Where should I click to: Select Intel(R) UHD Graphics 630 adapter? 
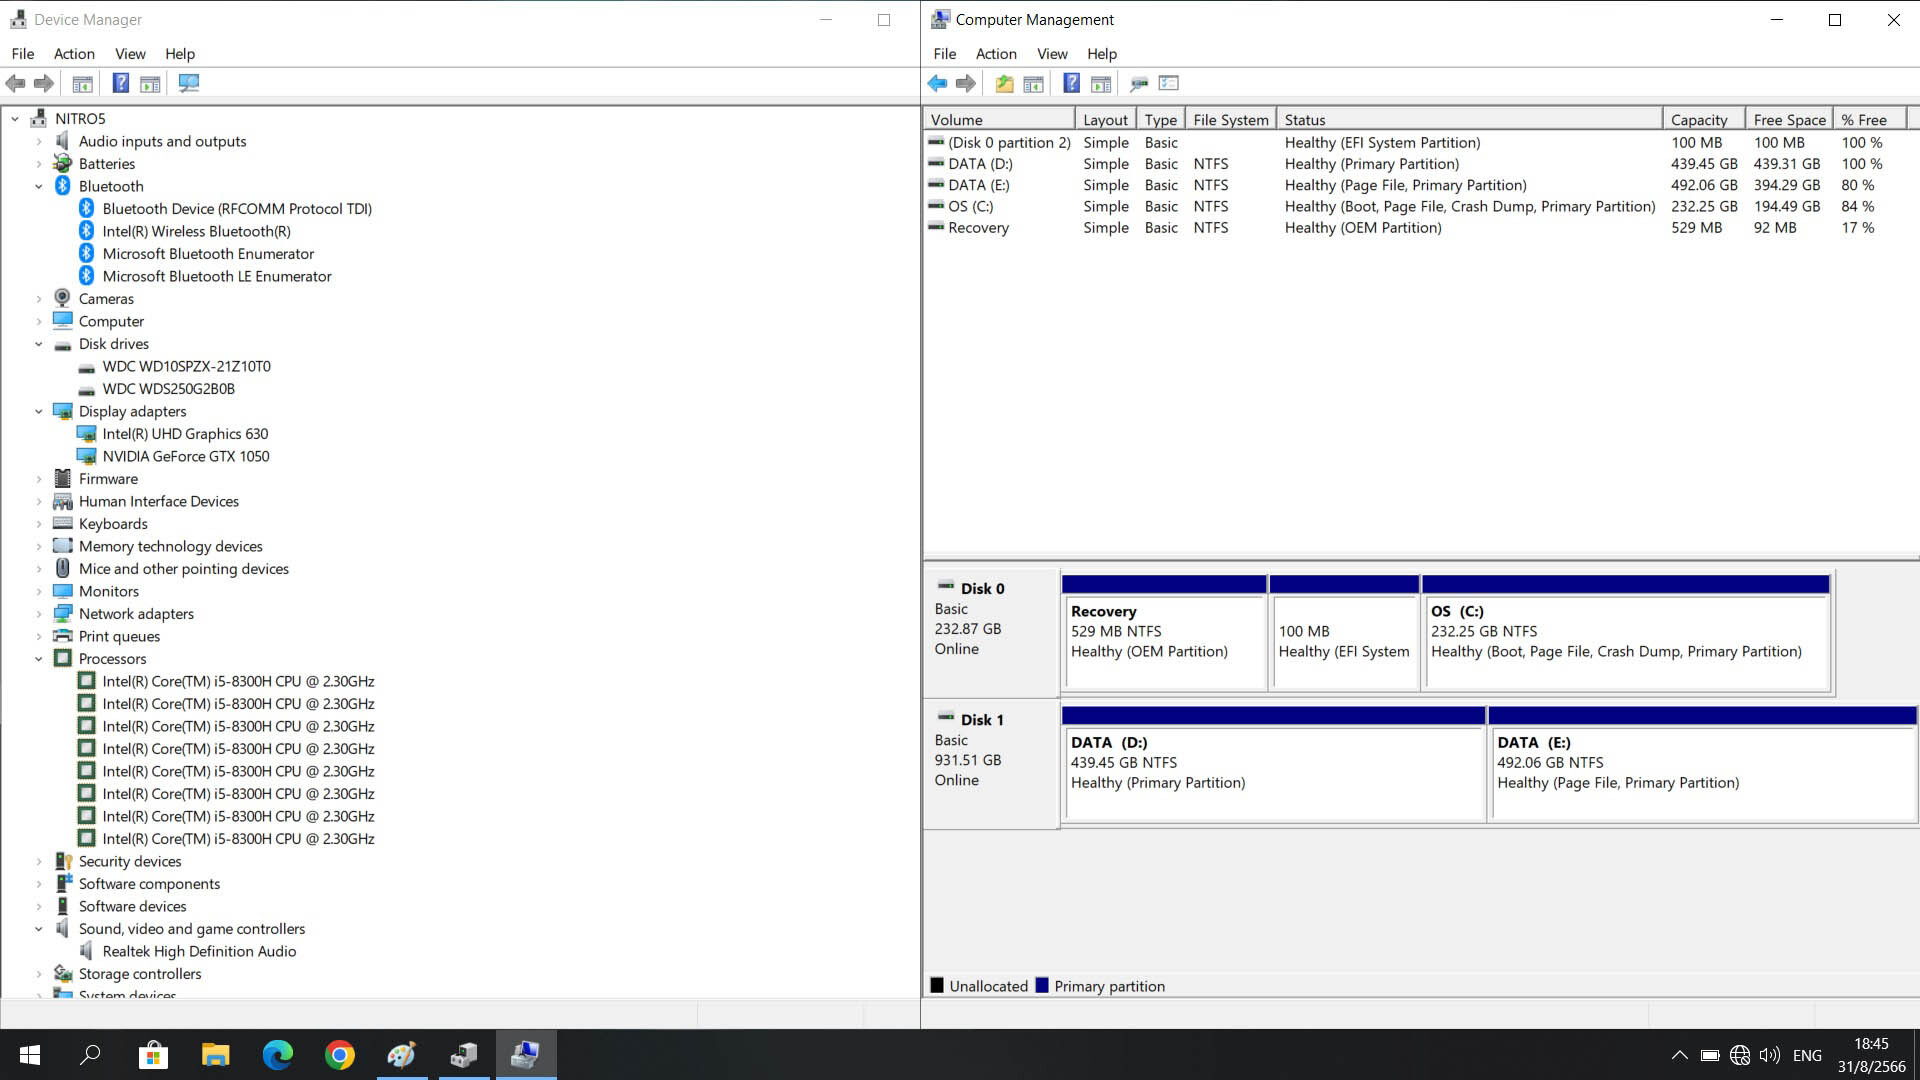click(x=185, y=434)
